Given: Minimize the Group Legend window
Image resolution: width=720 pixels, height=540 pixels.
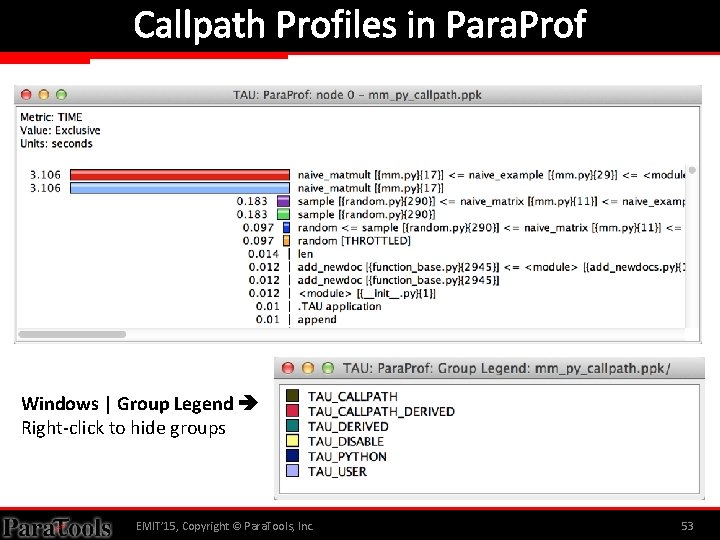Looking at the screenshot, I should (x=308, y=368).
